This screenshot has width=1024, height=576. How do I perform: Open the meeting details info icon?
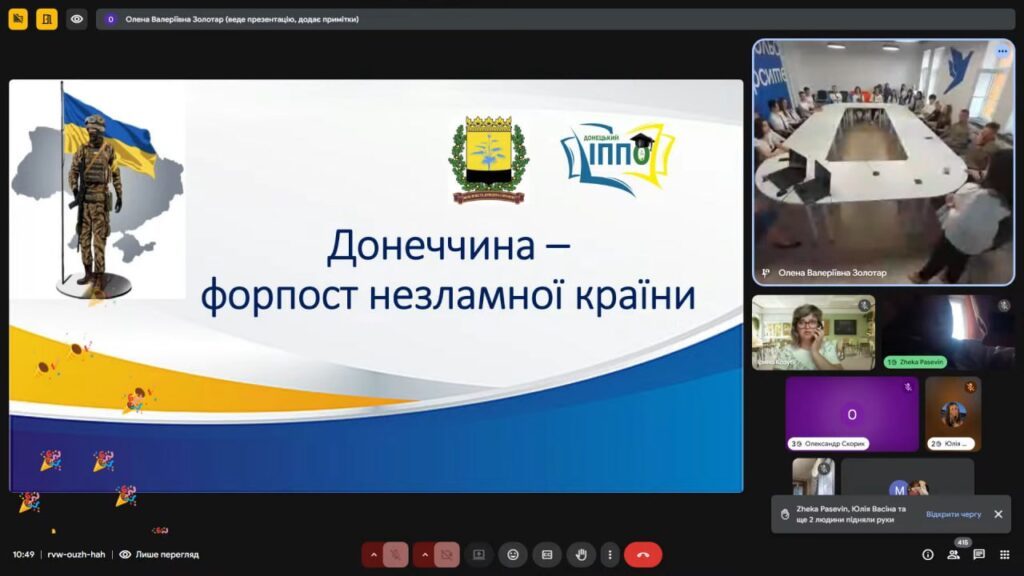[928, 555]
